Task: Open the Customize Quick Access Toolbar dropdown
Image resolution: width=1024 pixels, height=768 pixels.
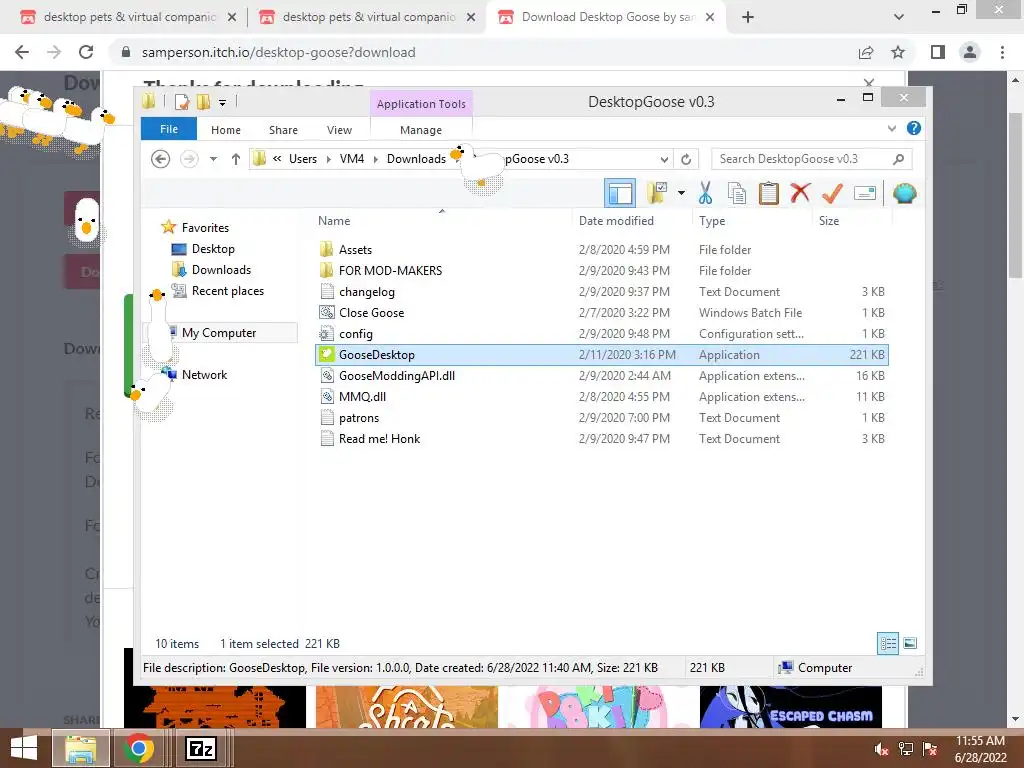Action: [223, 103]
